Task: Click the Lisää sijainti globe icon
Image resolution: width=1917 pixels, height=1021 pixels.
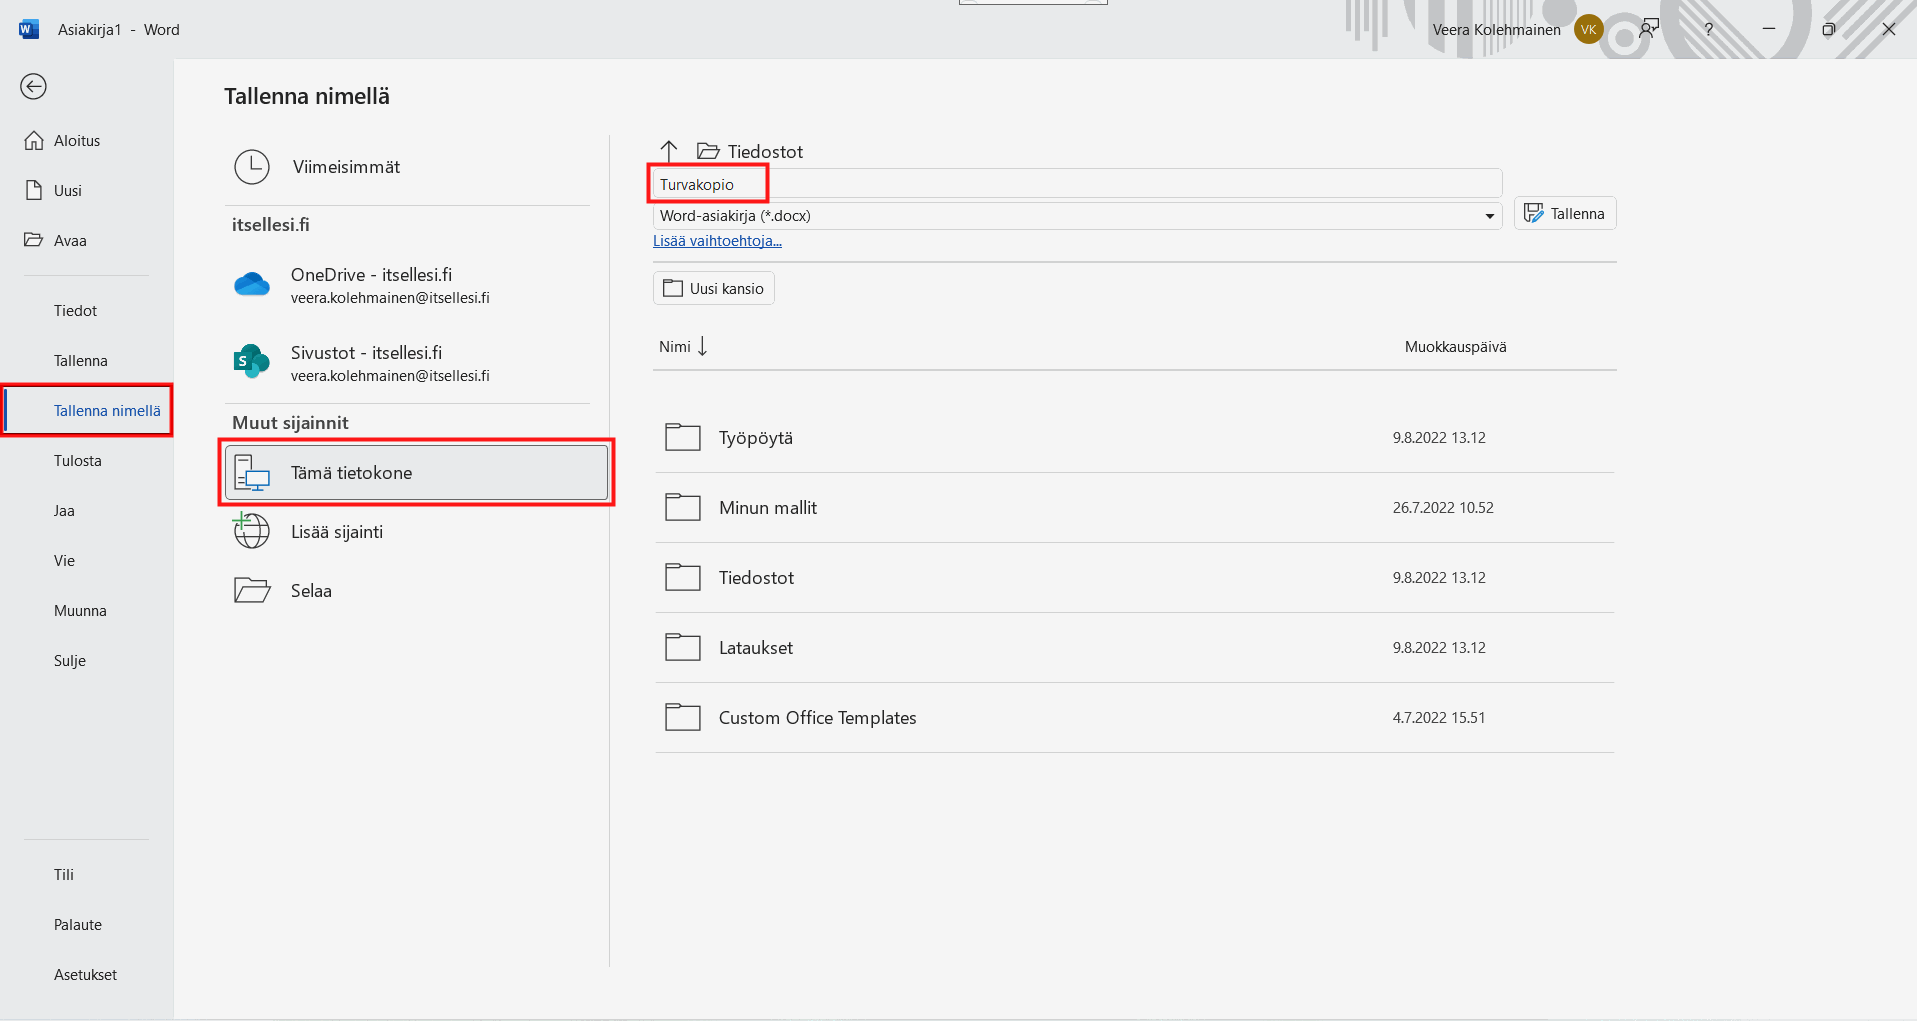Action: click(x=250, y=530)
